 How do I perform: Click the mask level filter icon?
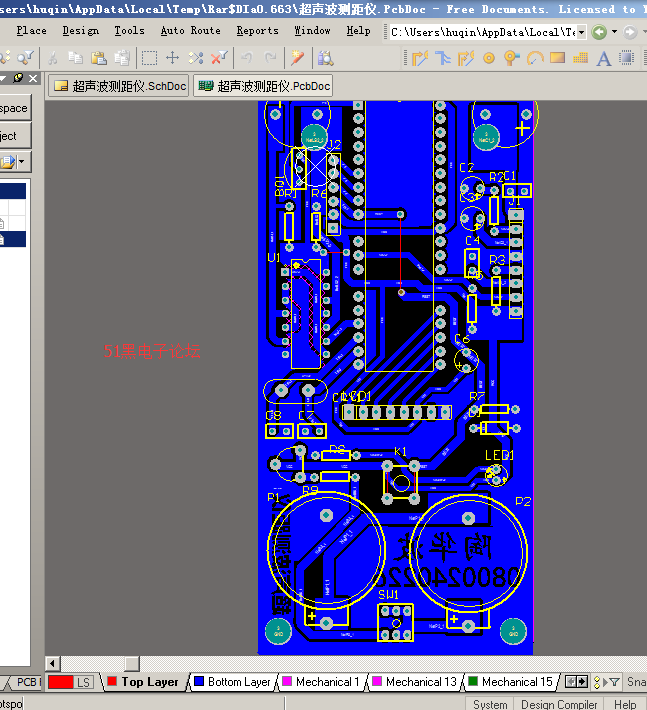pyautogui.click(x=614, y=682)
